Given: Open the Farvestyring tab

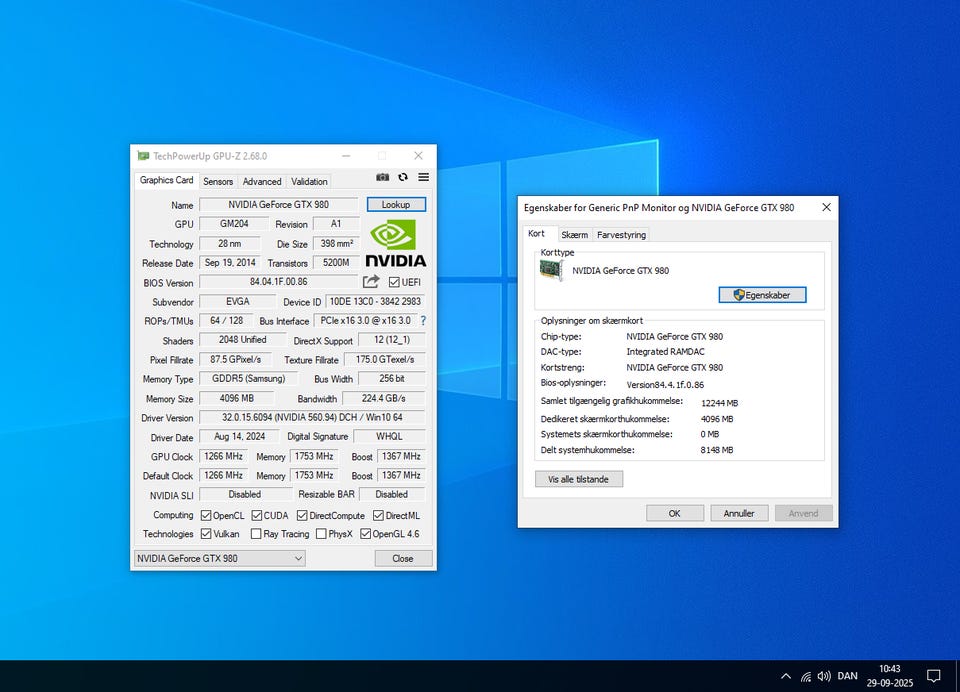Looking at the screenshot, I should click(x=621, y=235).
